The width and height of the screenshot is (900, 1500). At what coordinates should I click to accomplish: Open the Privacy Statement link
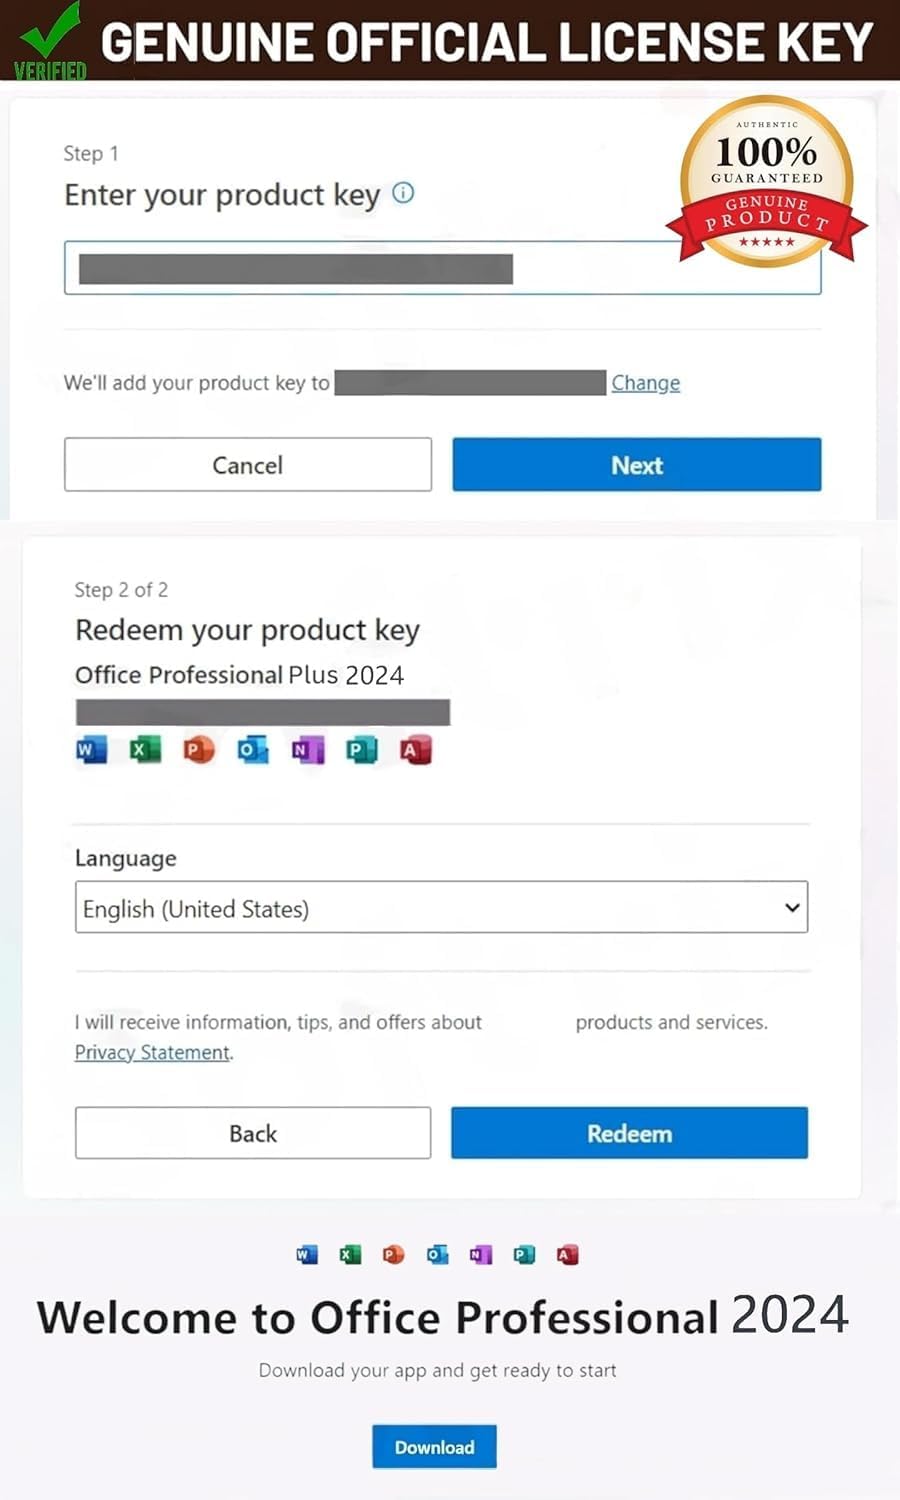click(x=152, y=1052)
